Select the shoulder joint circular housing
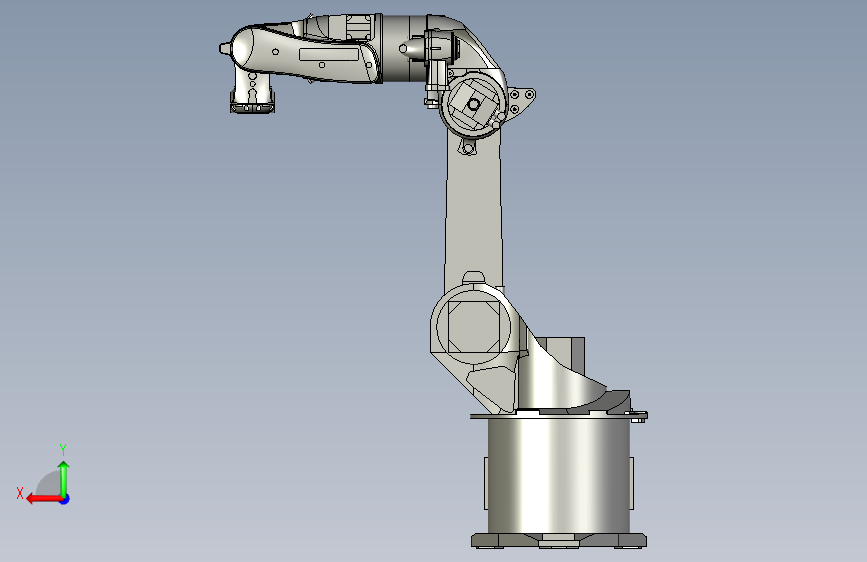This screenshot has height=562, width=867. tap(473, 325)
